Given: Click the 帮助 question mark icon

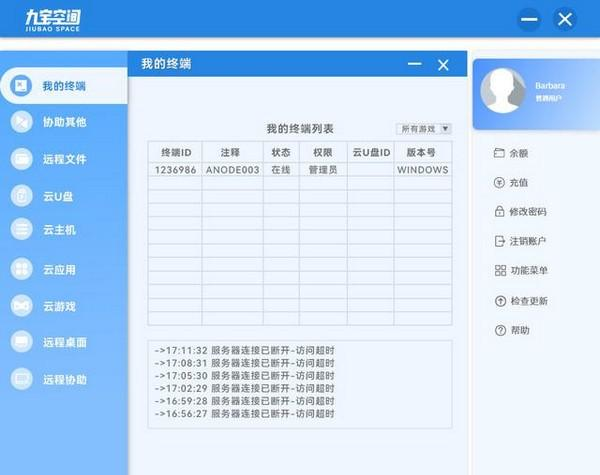Looking at the screenshot, I should coord(501,330).
